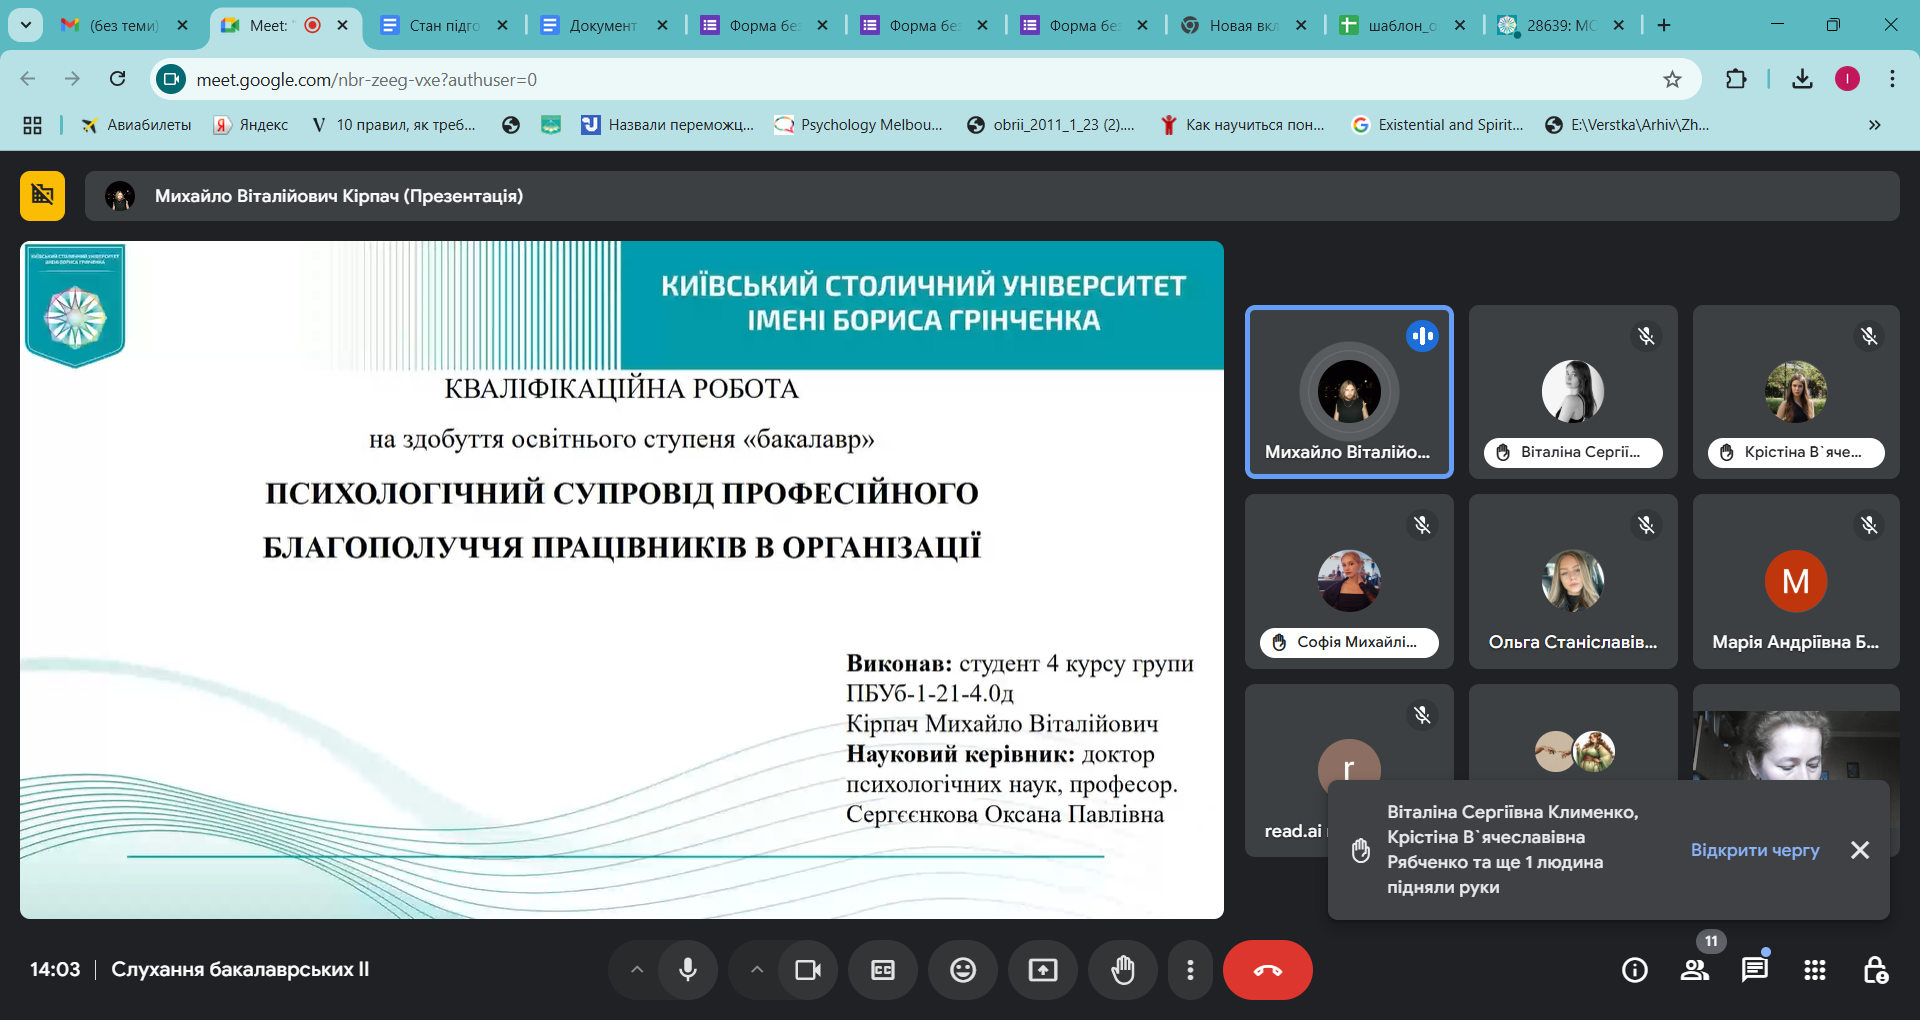The width and height of the screenshot is (1920, 1020).
Task: Raise hand using the hand button
Action: [x=1123, y=970]
